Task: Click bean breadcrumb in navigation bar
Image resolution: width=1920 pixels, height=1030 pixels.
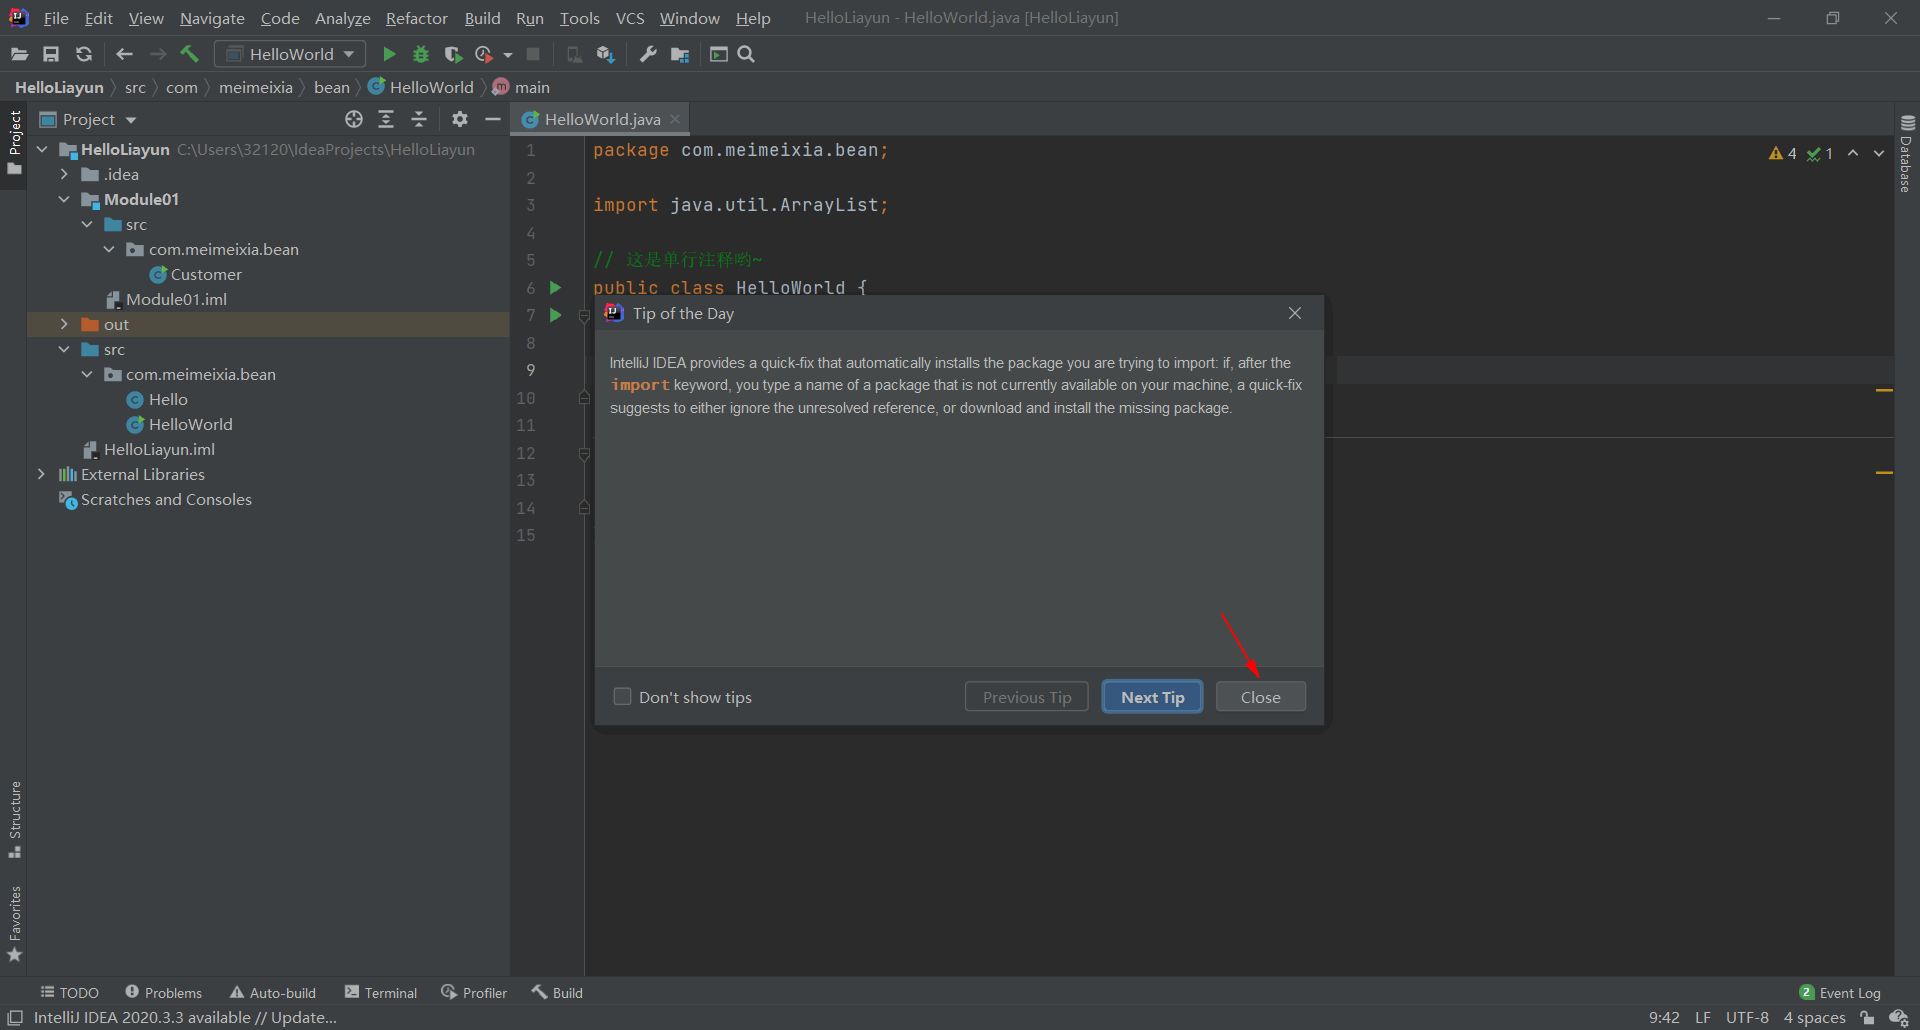Action: [x=331, y=87]
